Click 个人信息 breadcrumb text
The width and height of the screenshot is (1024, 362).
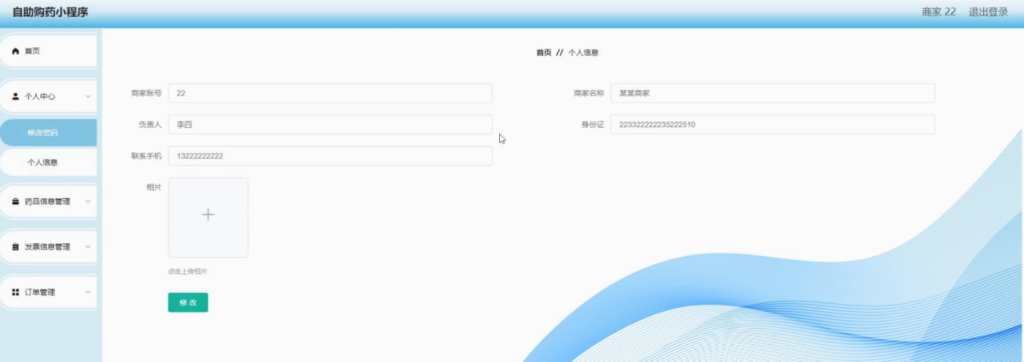point(583,53)
